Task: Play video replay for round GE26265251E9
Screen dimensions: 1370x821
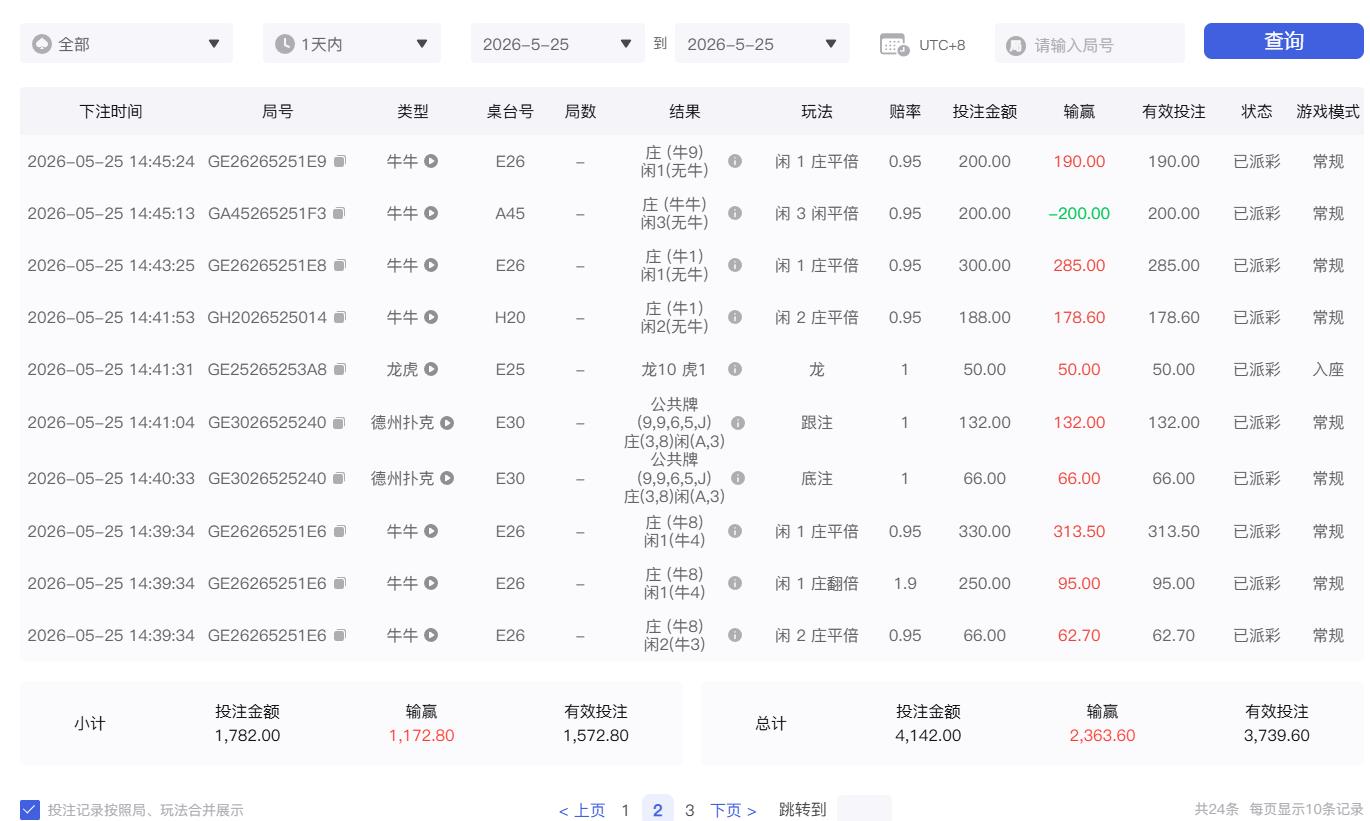Action: pos(431,161)
